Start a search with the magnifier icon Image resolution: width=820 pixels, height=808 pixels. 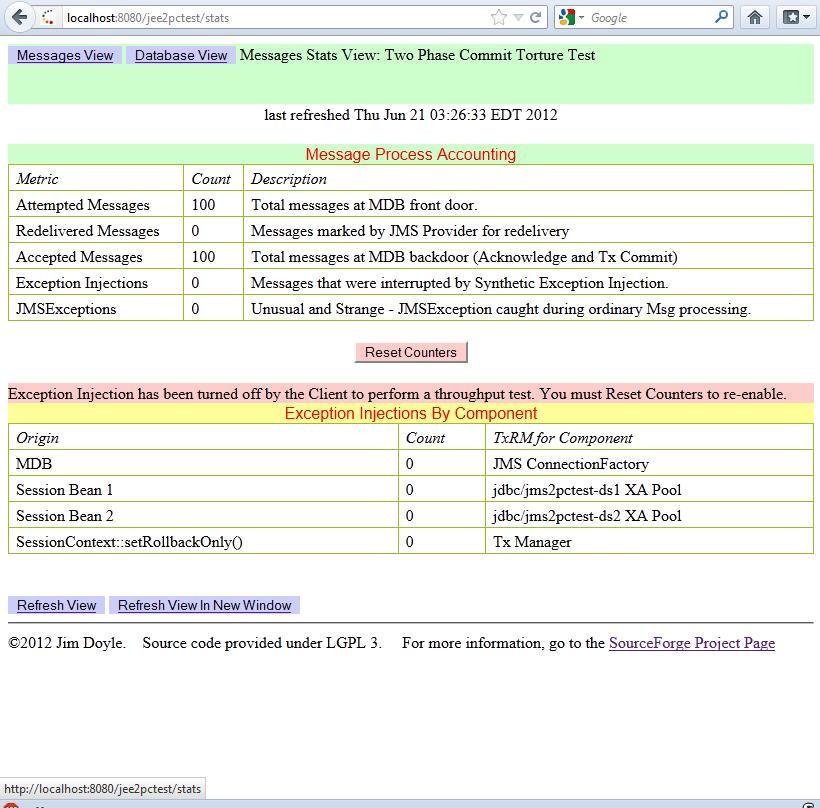click(x=719, y=16)
